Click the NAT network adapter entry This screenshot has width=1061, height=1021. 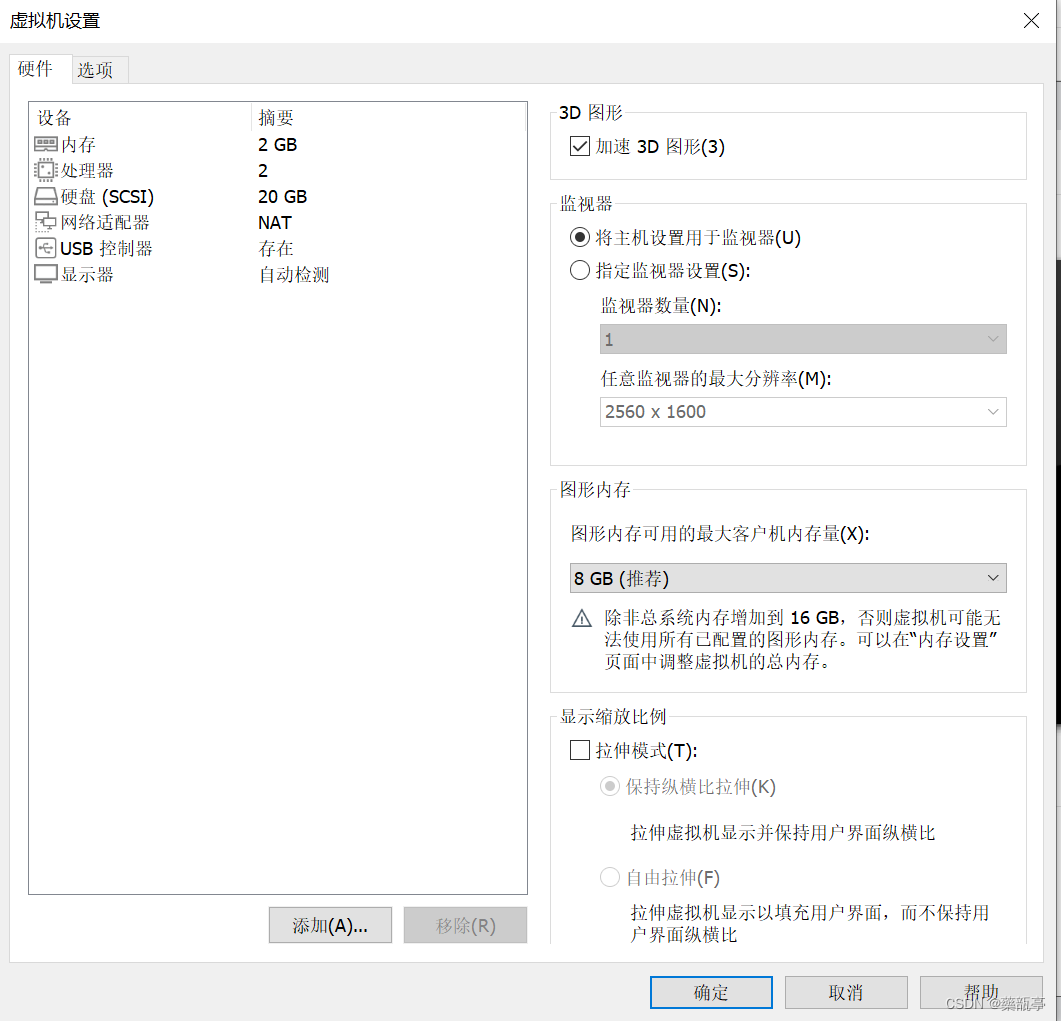pyautogui.click(x=274, y=222)
